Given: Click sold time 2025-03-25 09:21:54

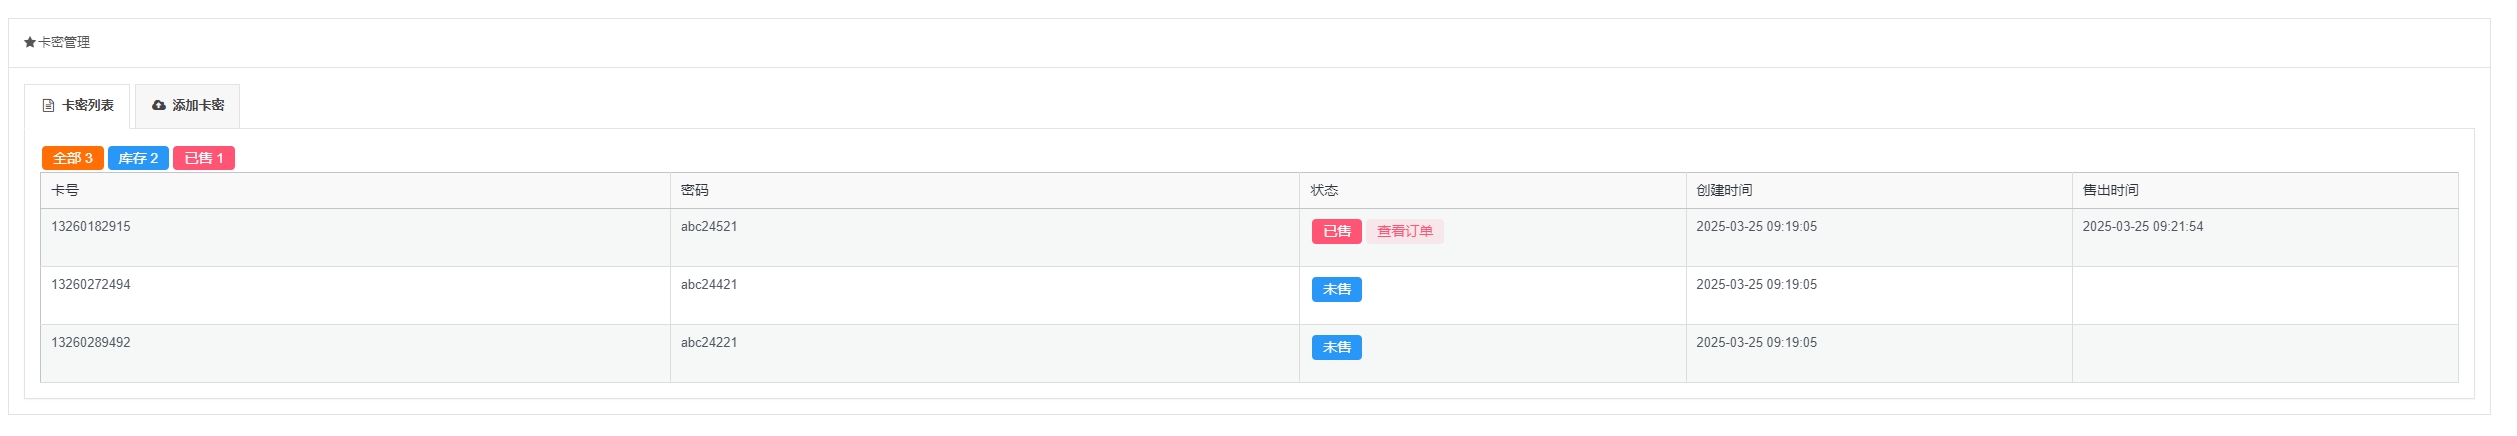Looking at the screenshot, I should (2142, 227).
